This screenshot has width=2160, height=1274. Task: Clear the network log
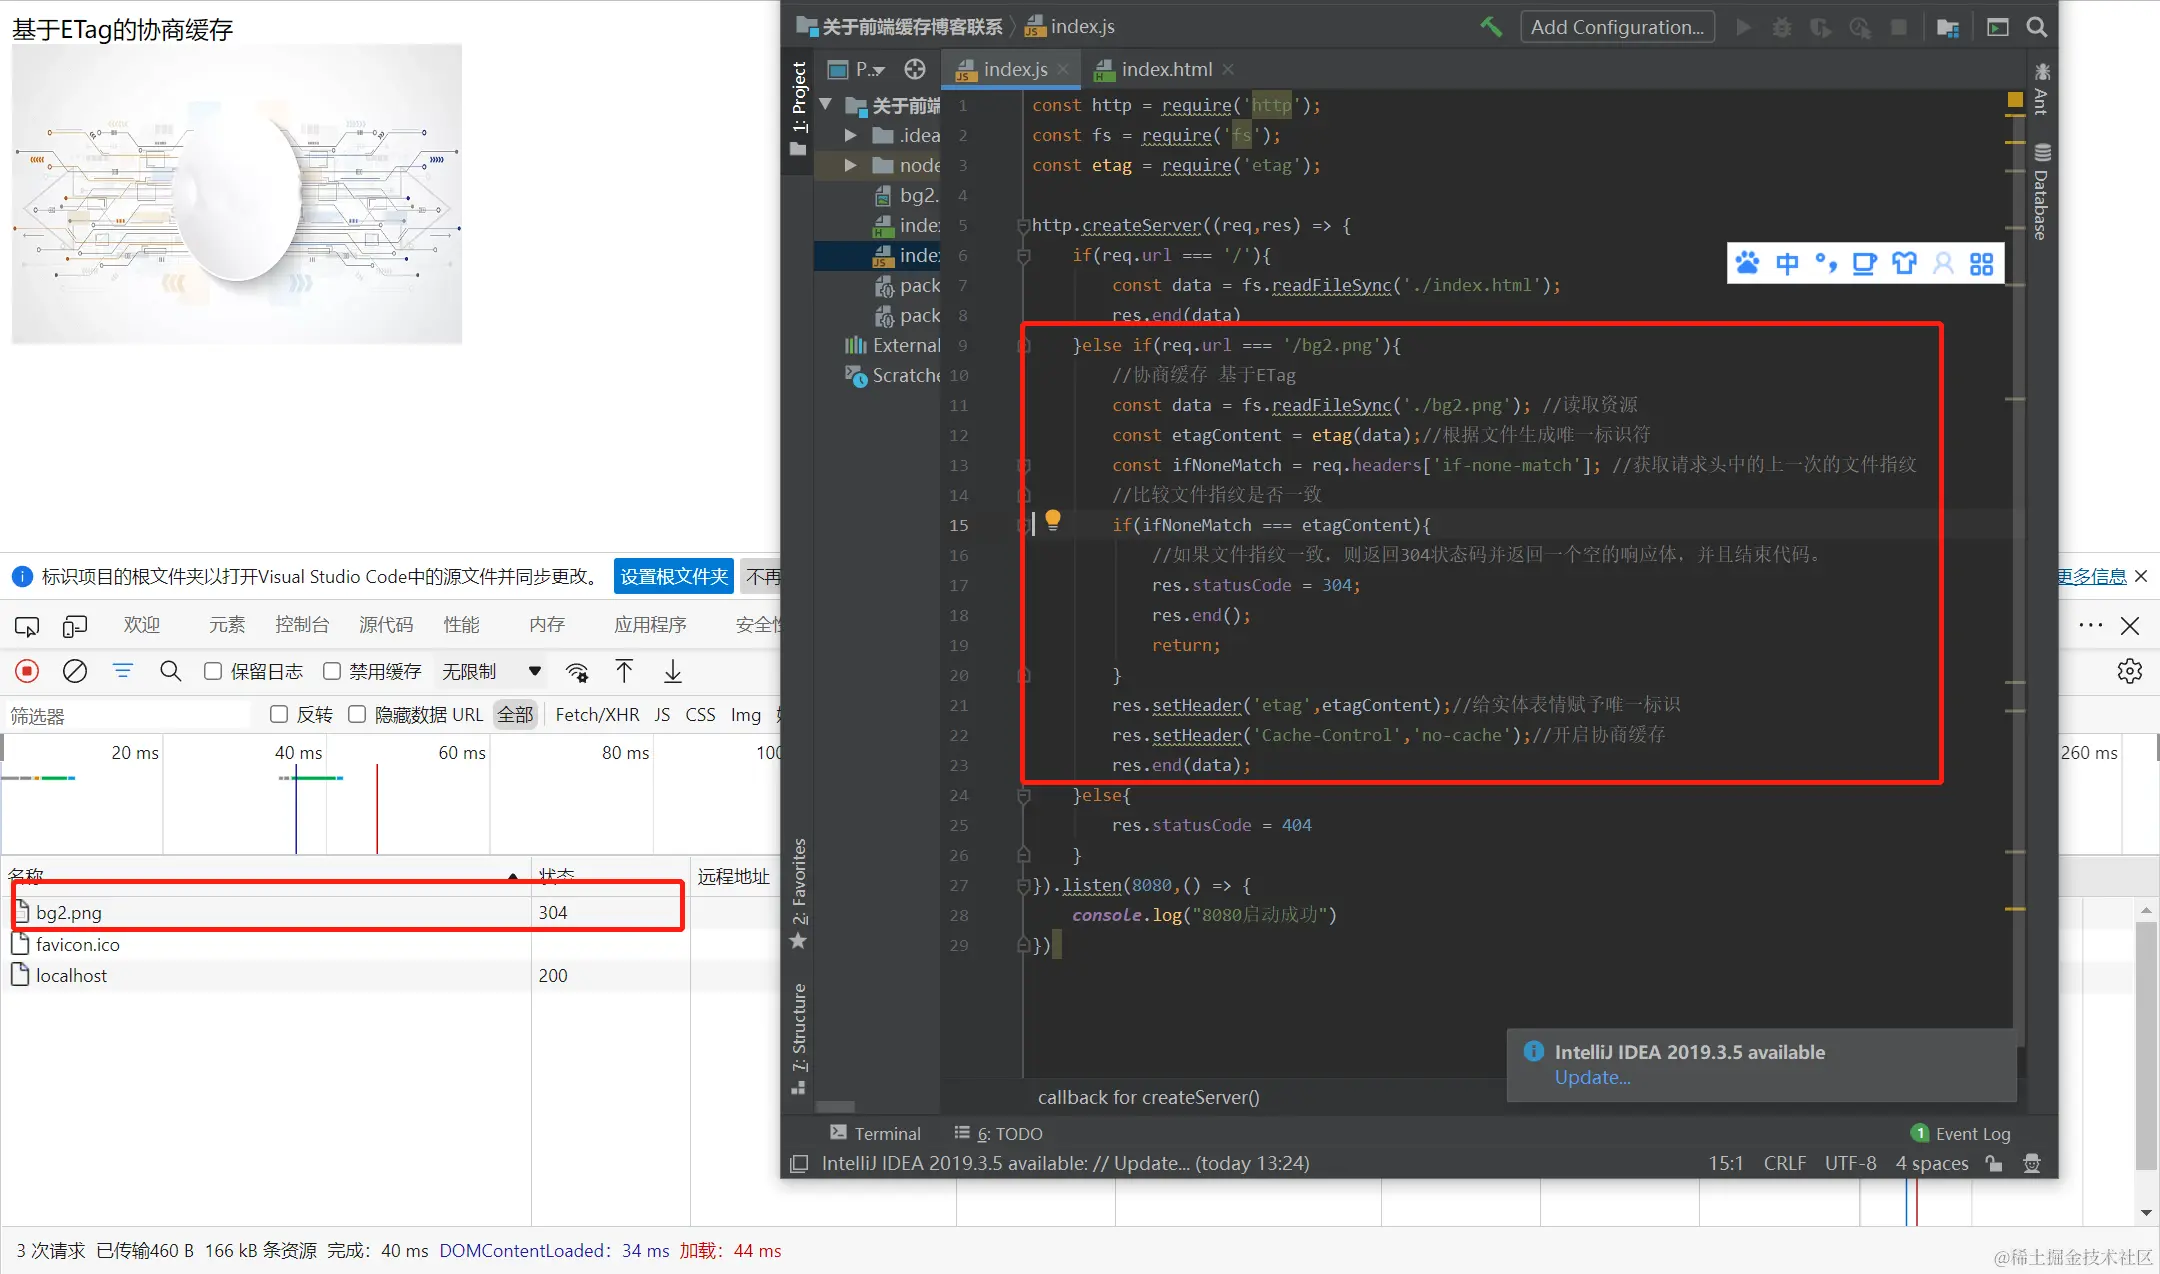(75, 671)
